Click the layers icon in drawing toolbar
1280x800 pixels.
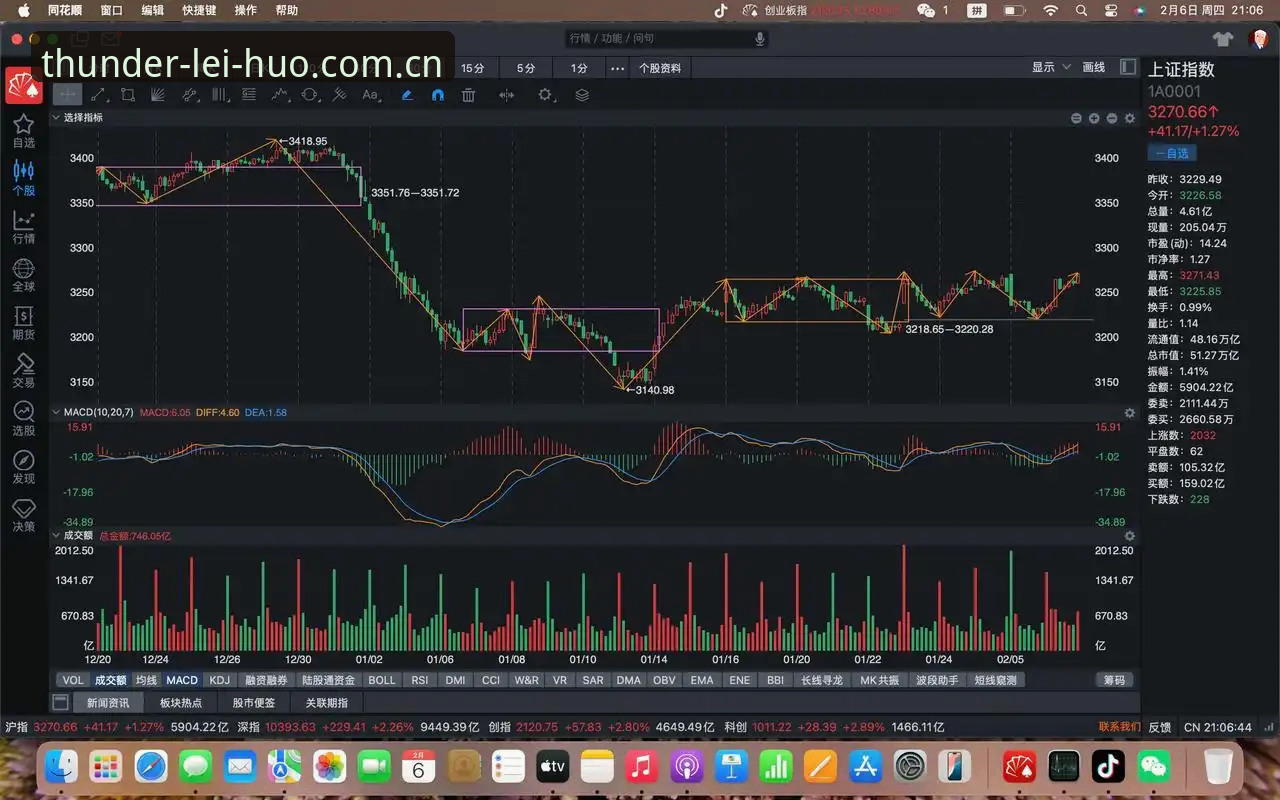click(x=582, y=95)
